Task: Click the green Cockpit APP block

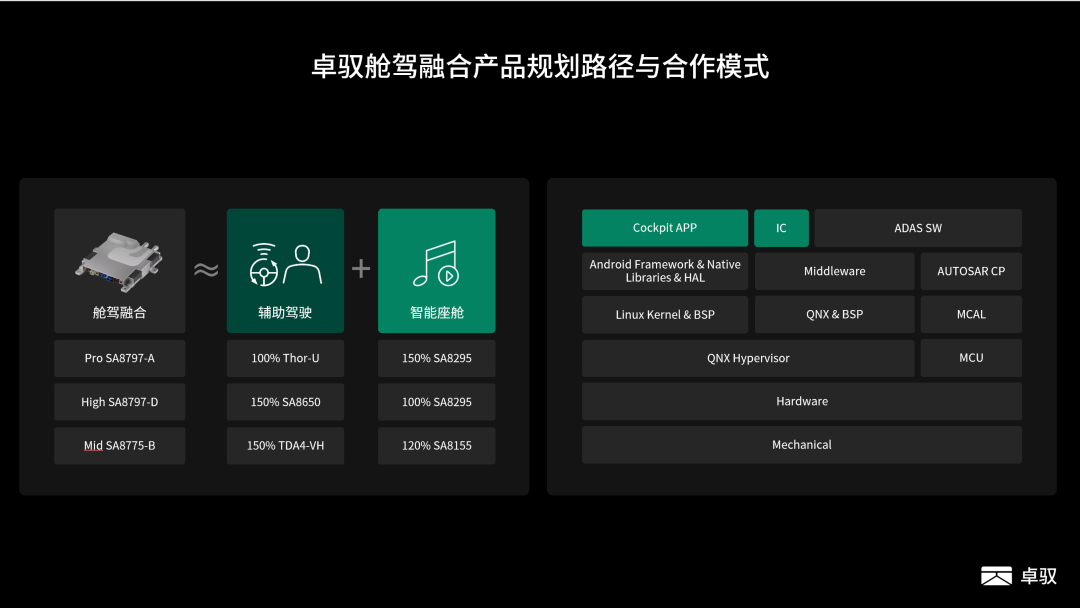Action: tap(665, 228)
